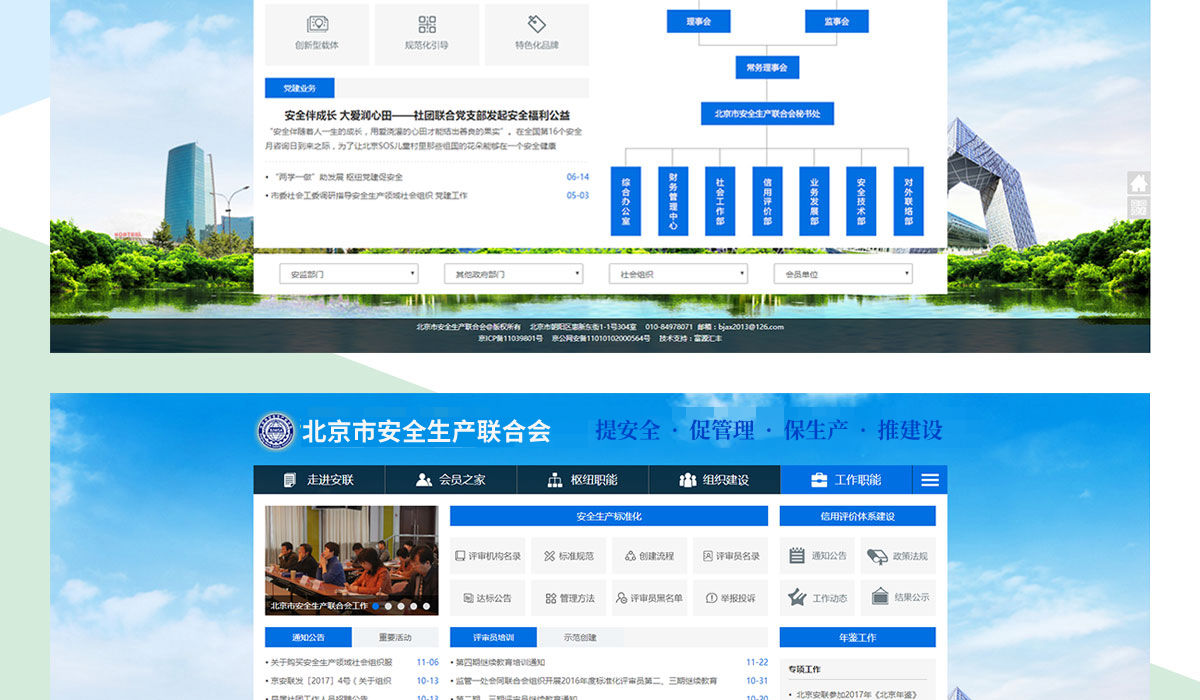
Task: Click the 常务理事会 org chart box
Action: [767, 68]
